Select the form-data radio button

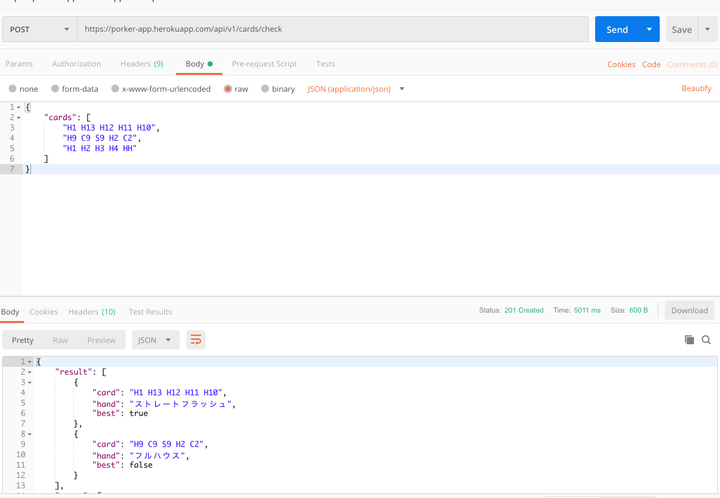55,89
